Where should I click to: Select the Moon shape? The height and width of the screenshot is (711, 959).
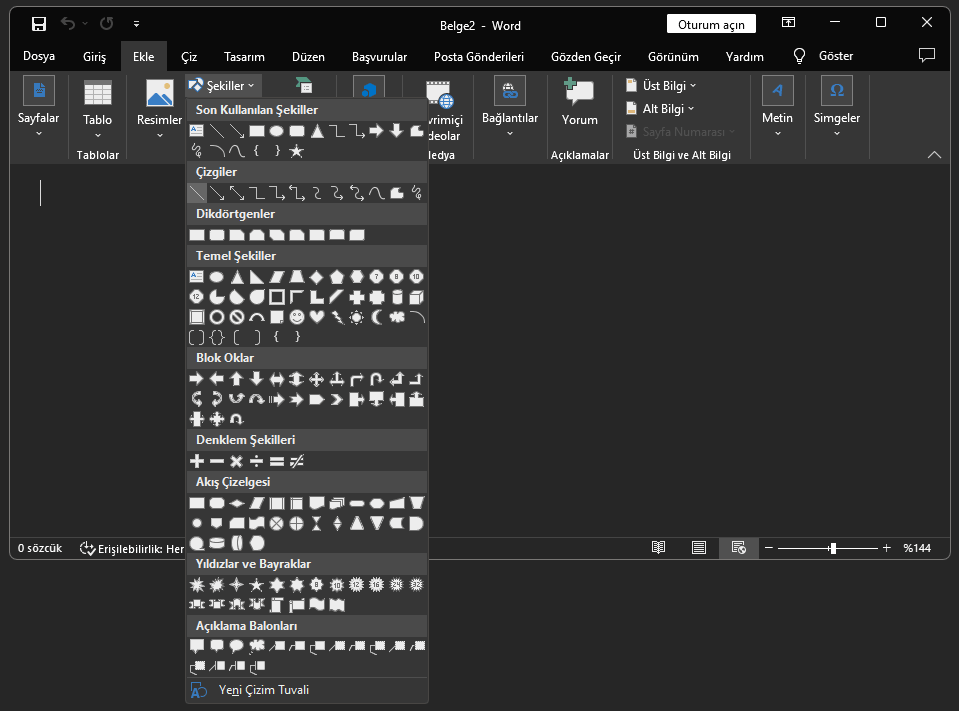[377, 317]
